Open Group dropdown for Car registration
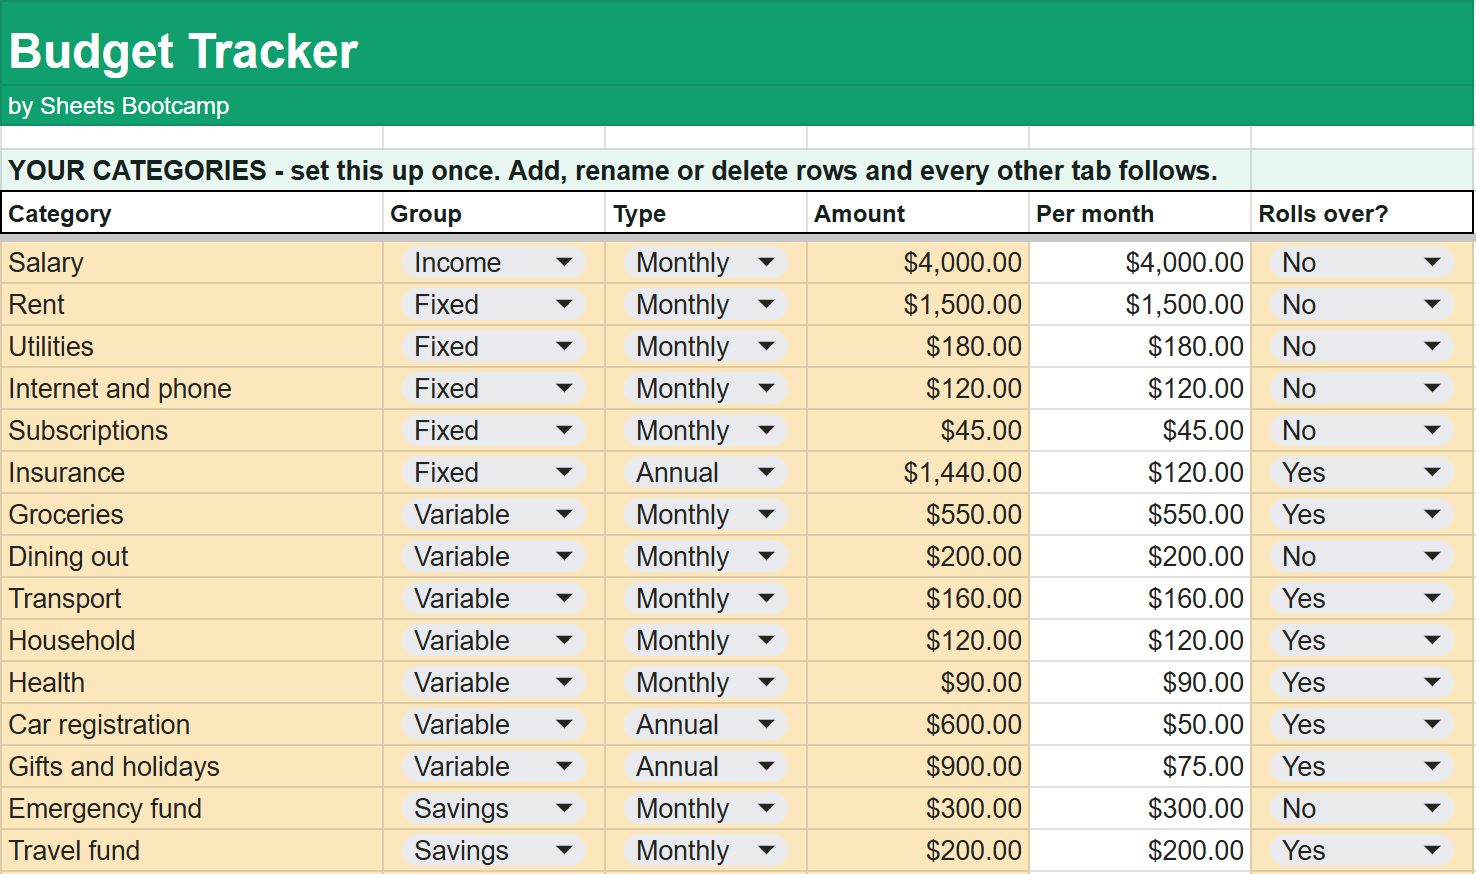This screenshot has width=1476, height=874. pyautogui.click(x=494, y=724)
